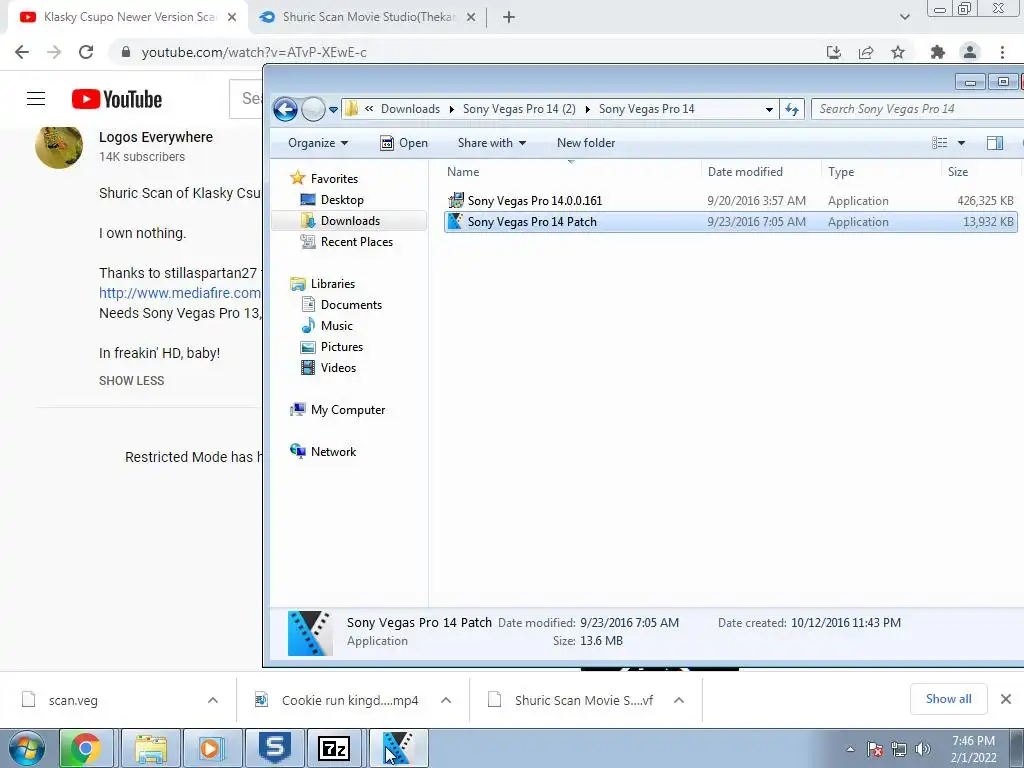Bookmark this page with the star icon
Screen dimensions: 1024x768
[898, 52]
